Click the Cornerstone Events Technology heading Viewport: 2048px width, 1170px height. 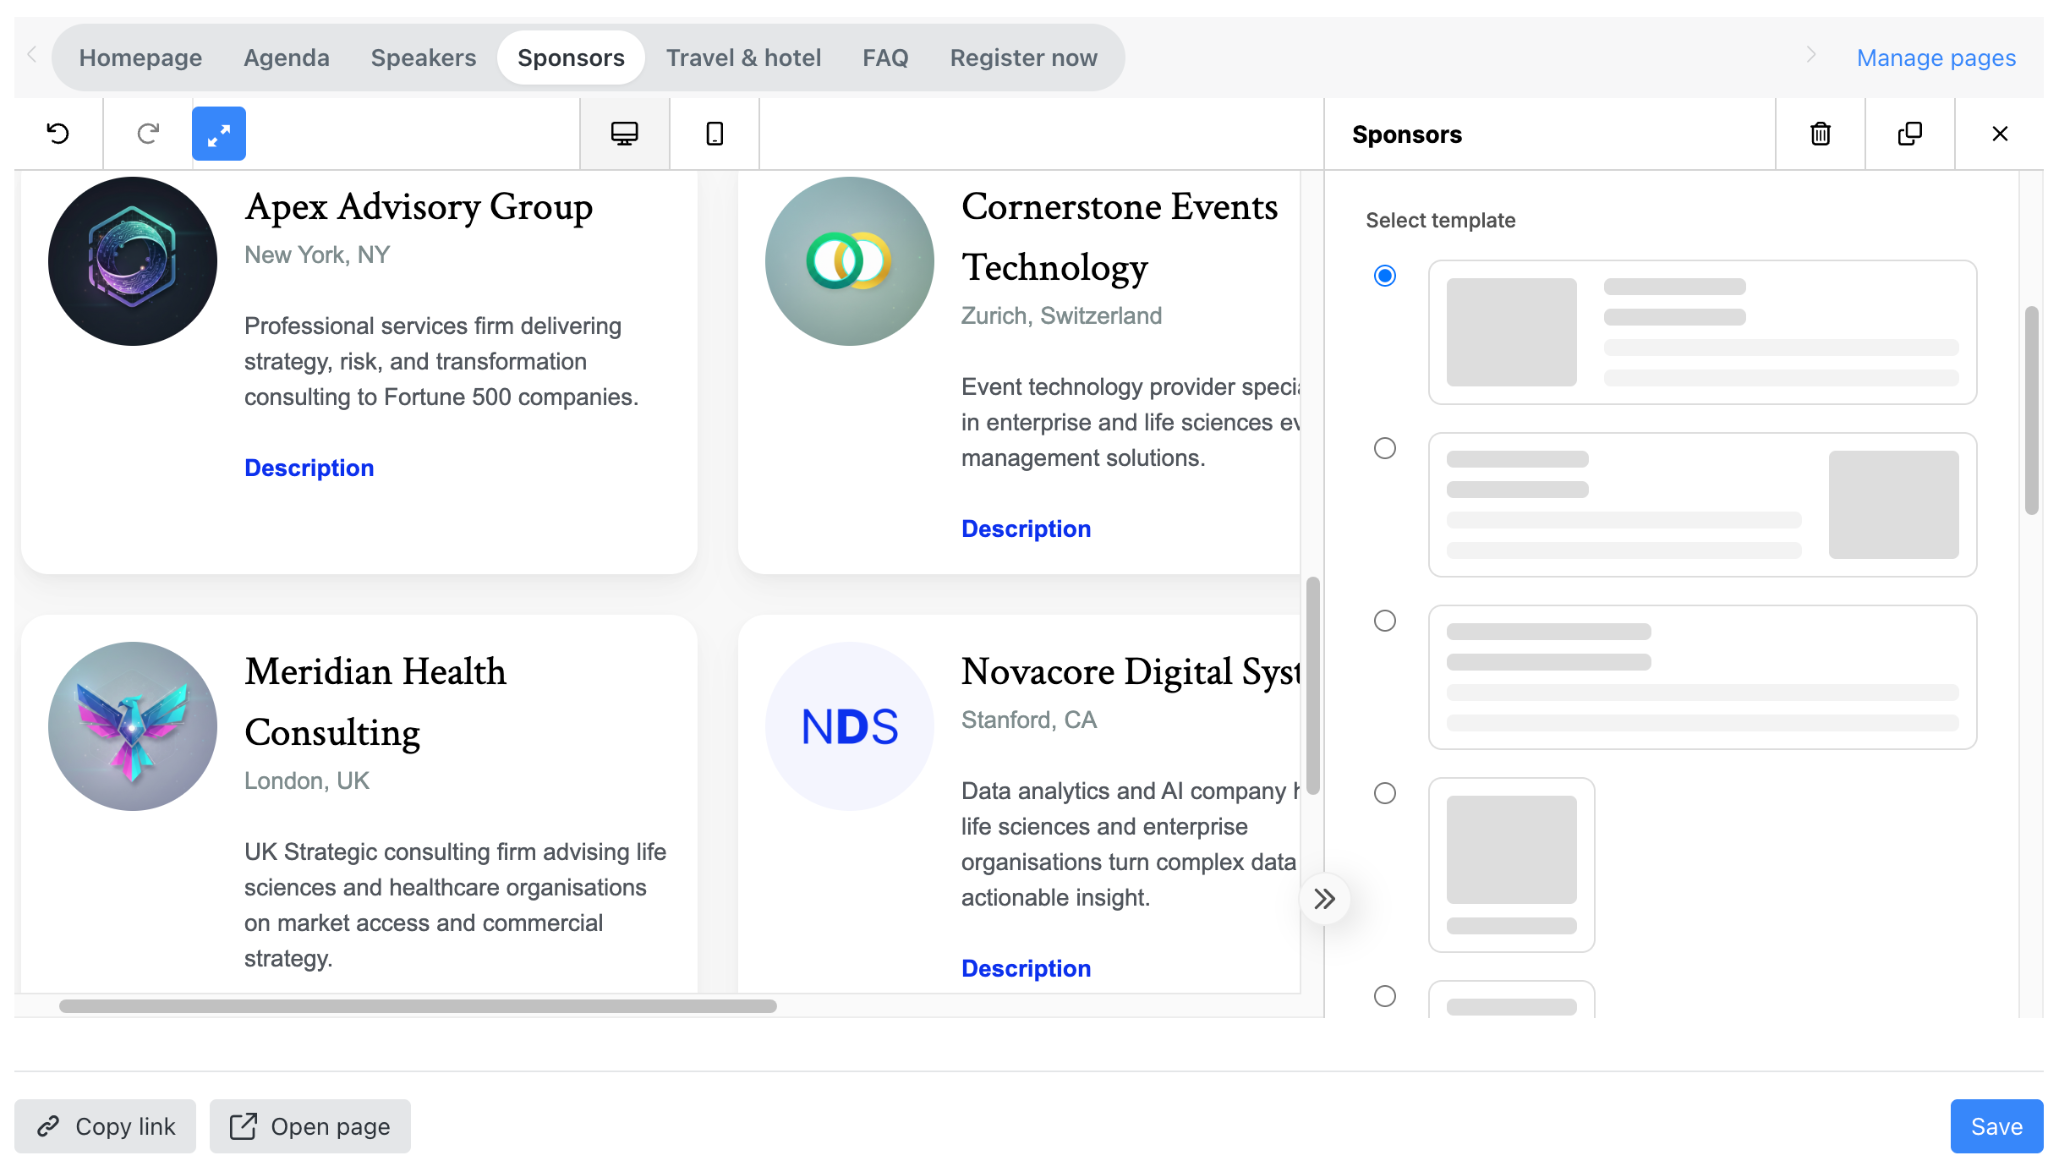(1120, 237)
